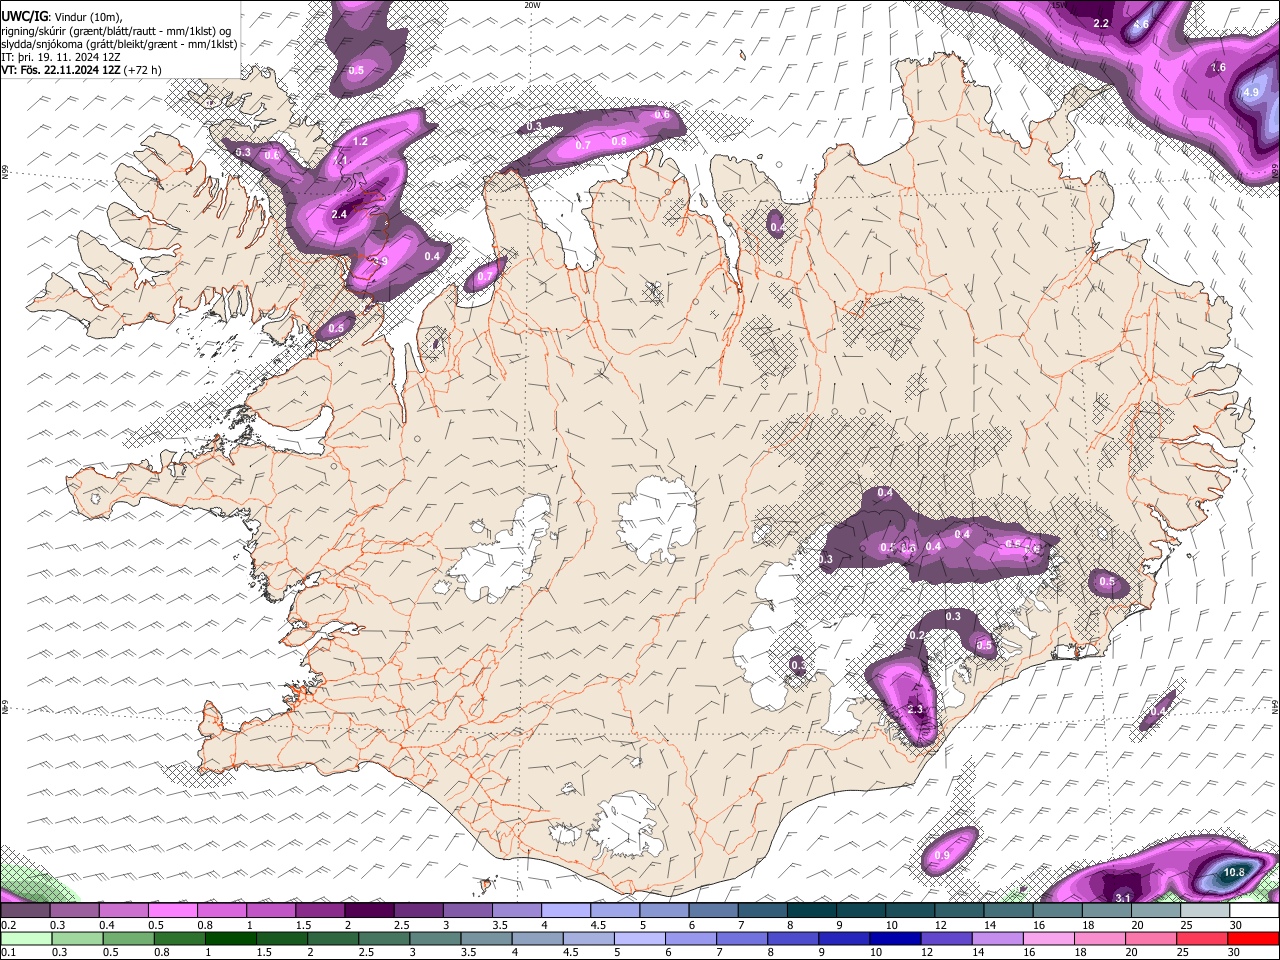
Task: Pick the palest green 0.1 swatch in rain legend
Action: click(25, 939)
